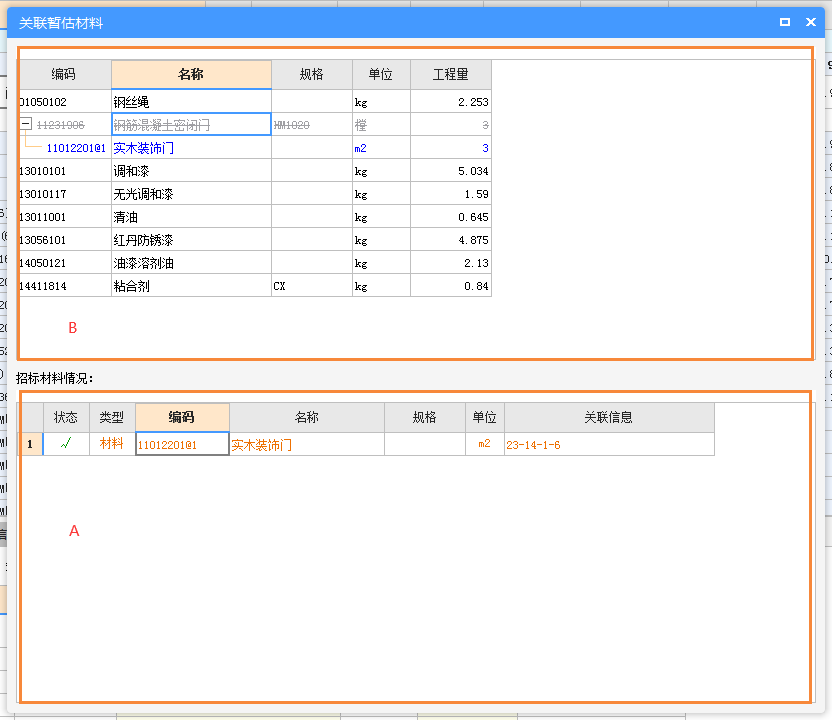Close the 关联暂估材料 dialog
832x720 pixels.
[x=810, y=22]
